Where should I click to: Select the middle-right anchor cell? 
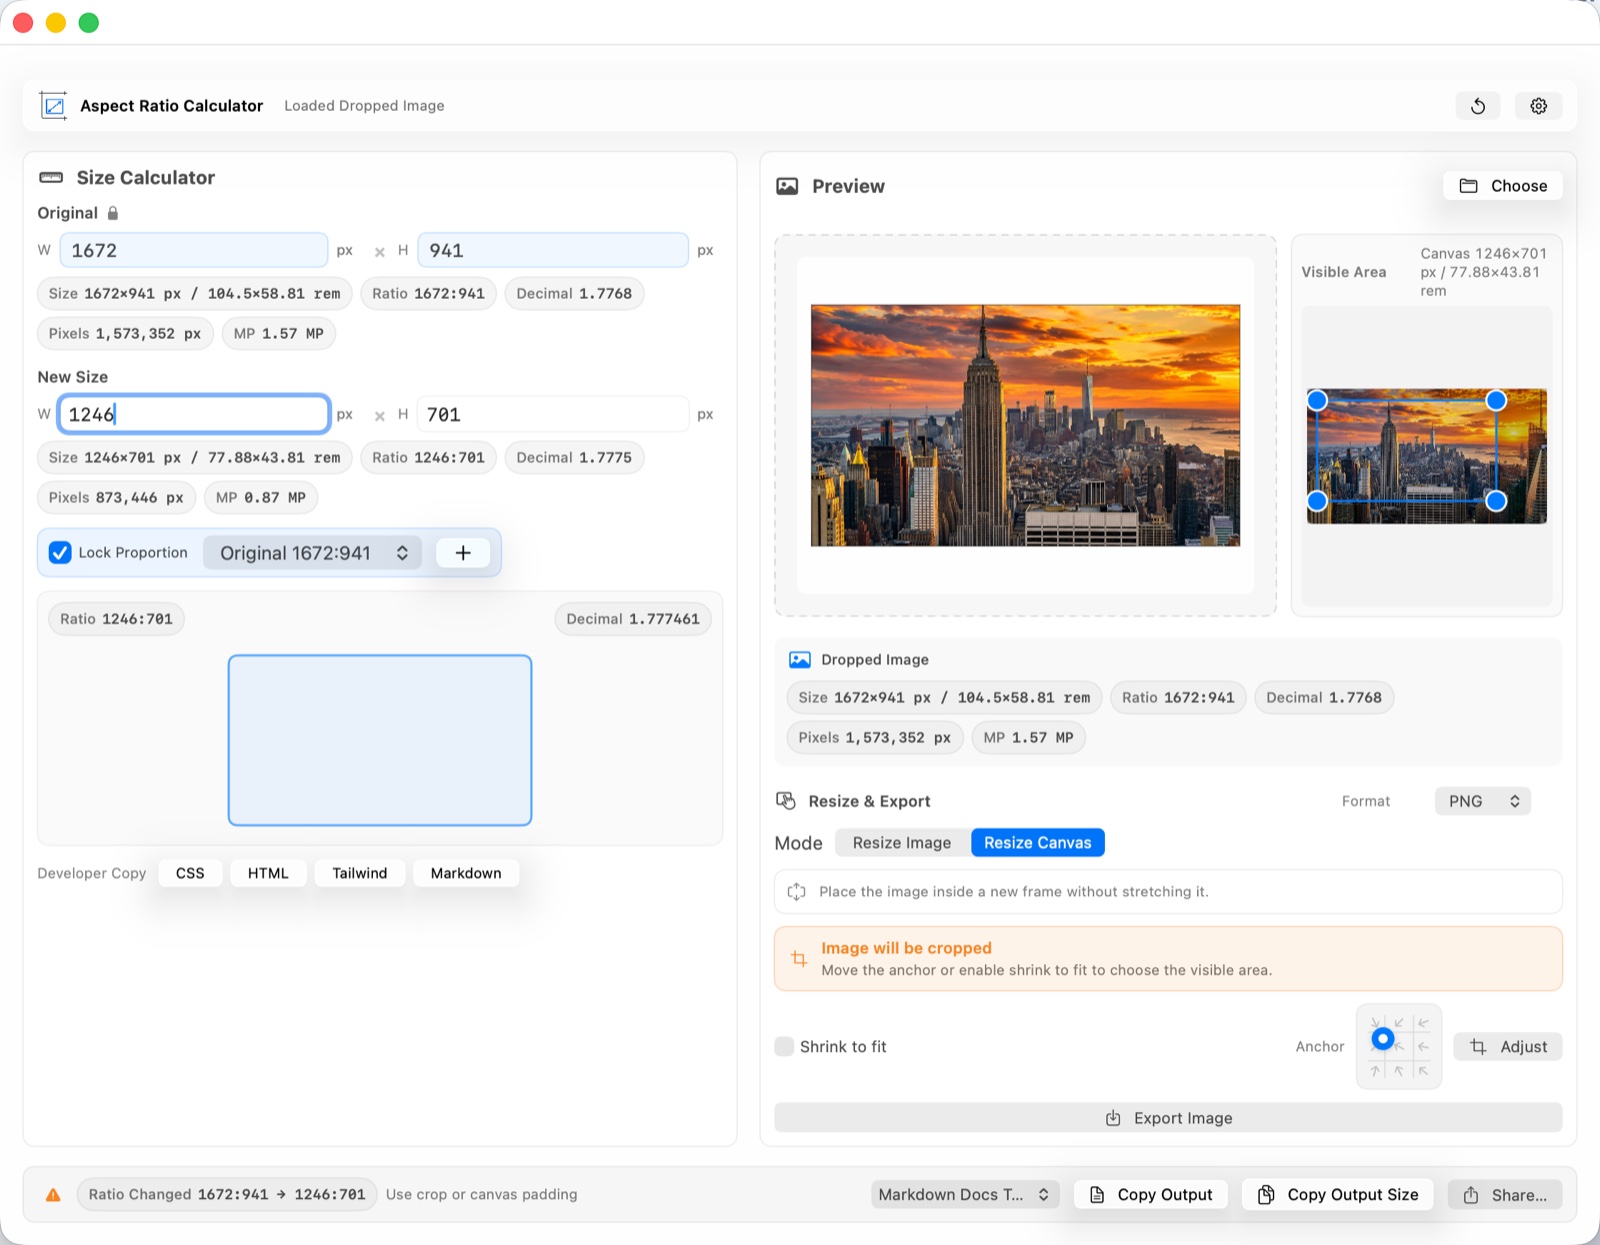(x=1422, y=1046)
